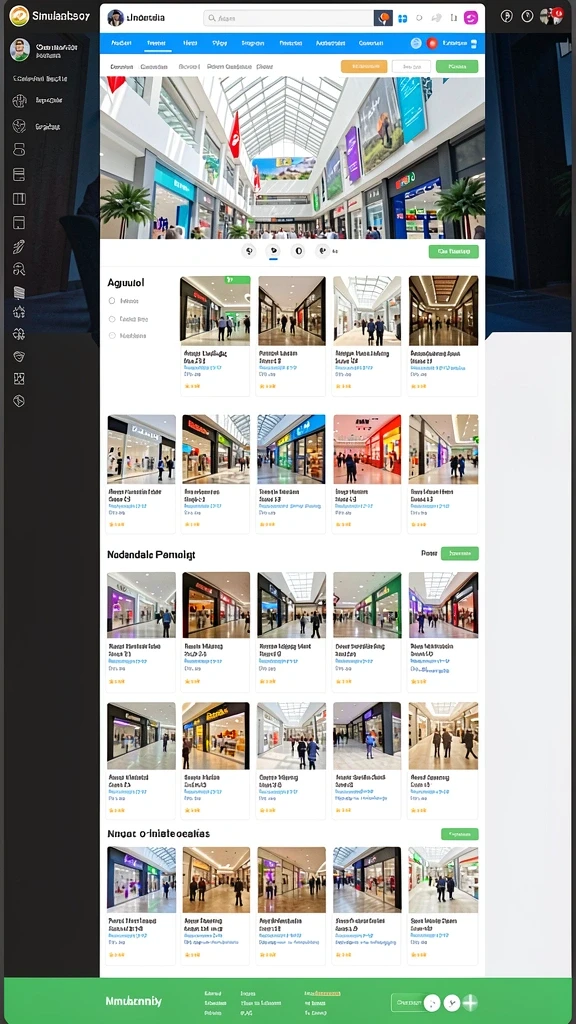Select the first tab in the blue navigation bar
Screen dimensions: 576x1024
[x=121, y=44]
